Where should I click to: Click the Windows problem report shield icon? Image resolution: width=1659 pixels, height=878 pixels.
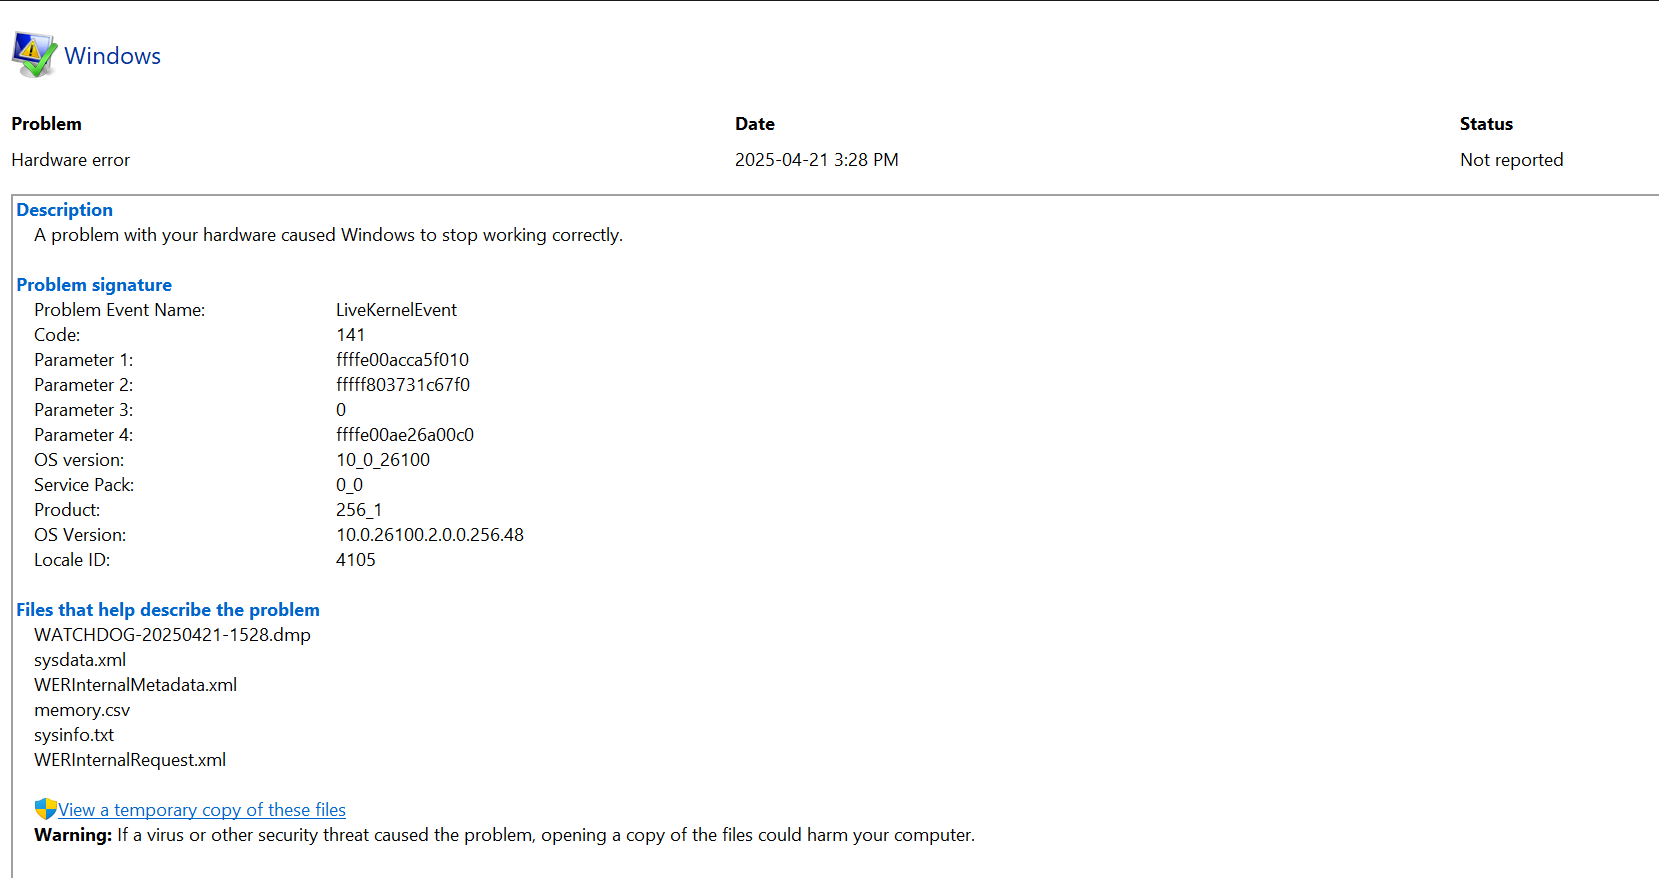click(x=34, y=54)
